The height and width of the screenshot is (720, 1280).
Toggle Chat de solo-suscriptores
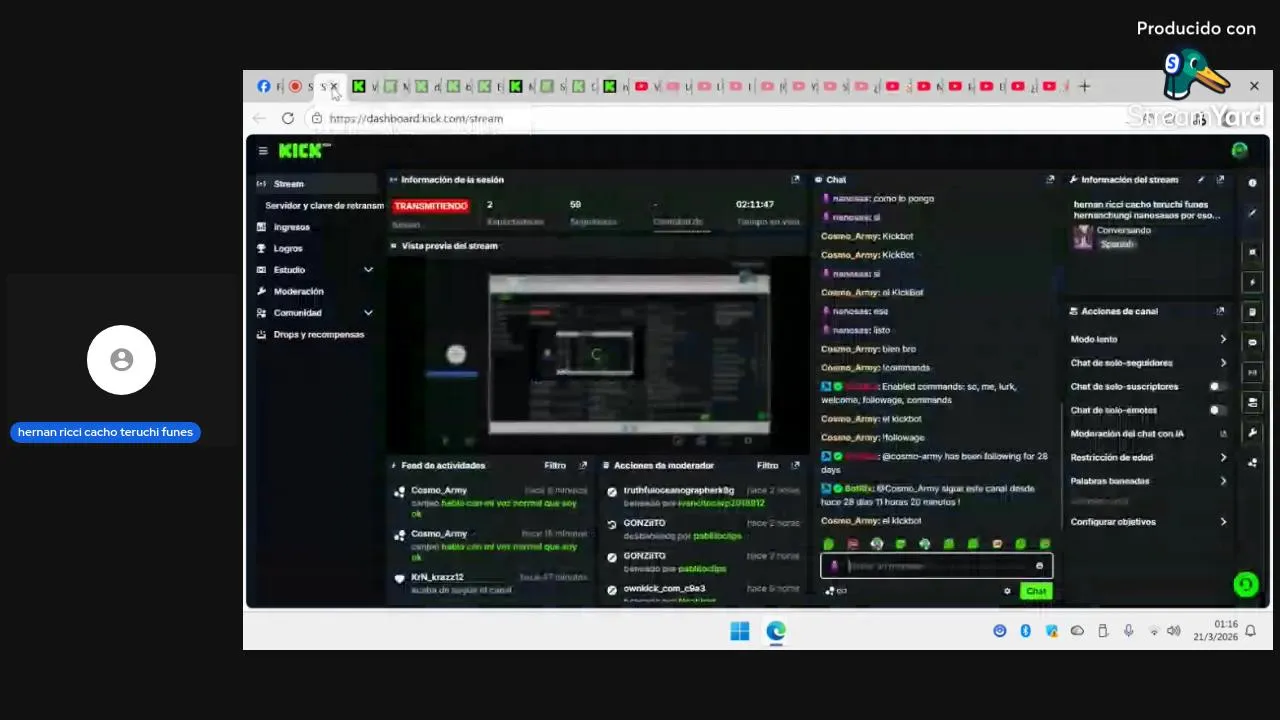pos(1218,386)
